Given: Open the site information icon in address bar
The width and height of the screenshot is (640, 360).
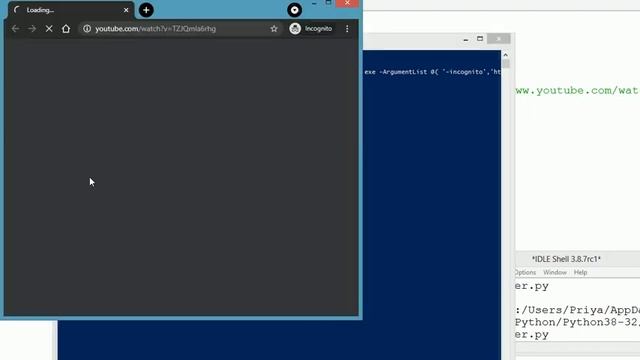Looking at the screenshot, I should point(87,29).
